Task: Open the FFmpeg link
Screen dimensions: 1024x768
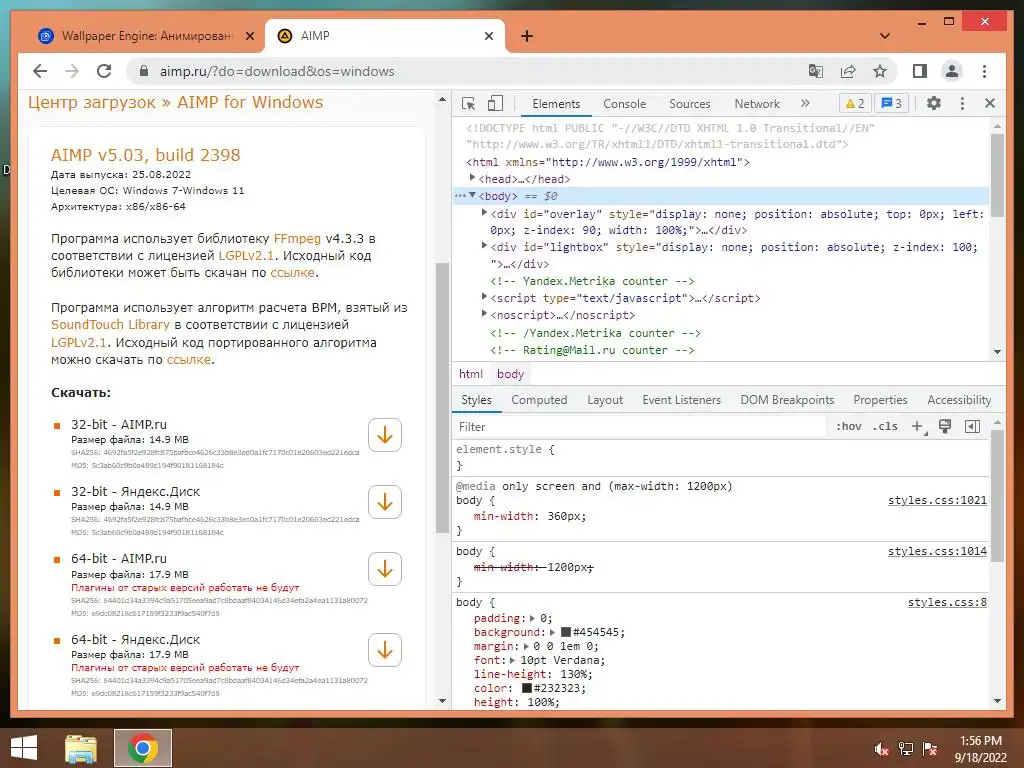Action: [297, 238]
